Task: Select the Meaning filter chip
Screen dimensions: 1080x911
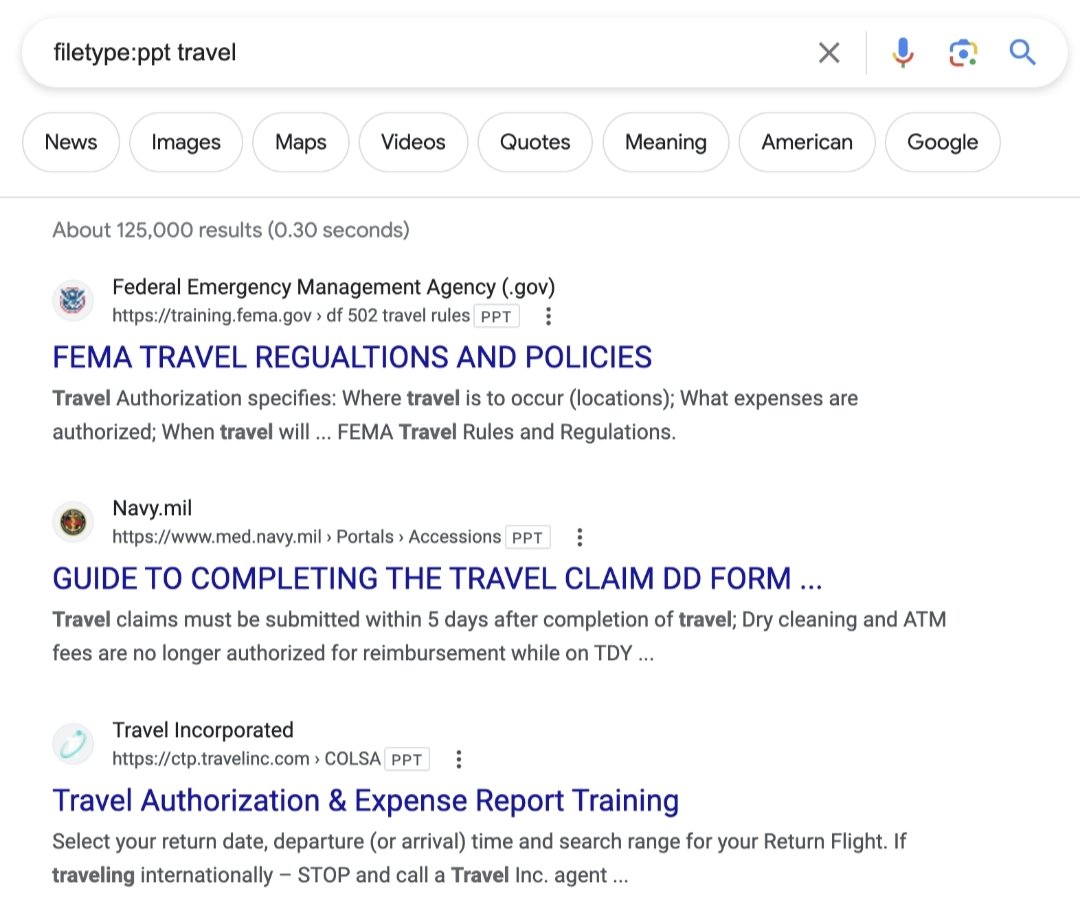Action: coord(665,142)
